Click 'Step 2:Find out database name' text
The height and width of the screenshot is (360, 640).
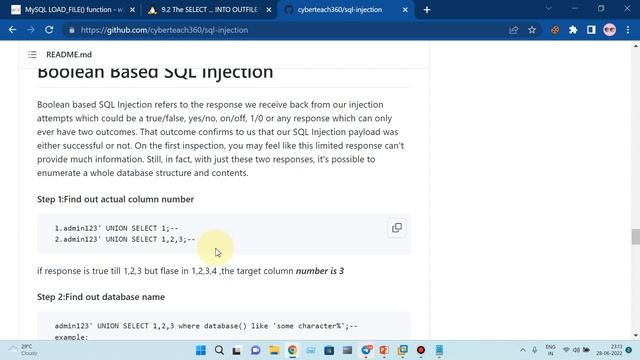pos(101,297)
